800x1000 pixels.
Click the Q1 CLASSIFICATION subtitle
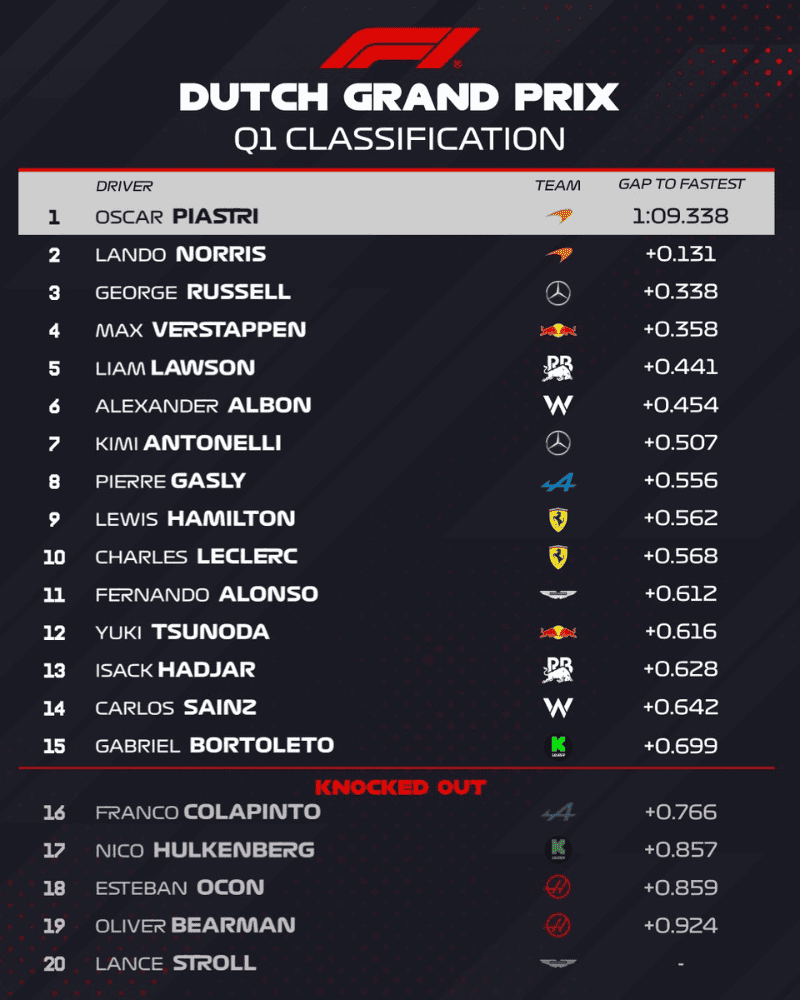(x=399, y=138)
